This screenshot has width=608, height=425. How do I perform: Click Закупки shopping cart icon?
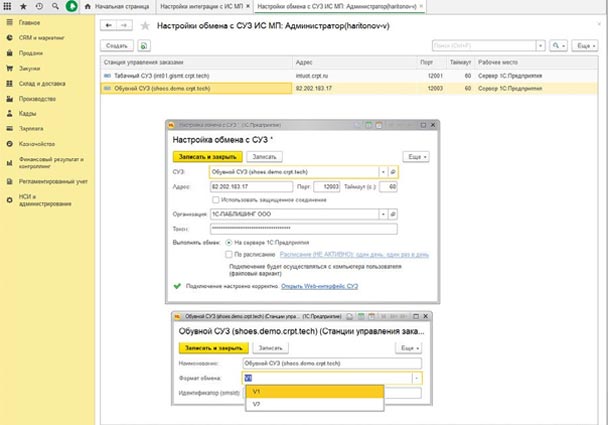click(10, 68)
